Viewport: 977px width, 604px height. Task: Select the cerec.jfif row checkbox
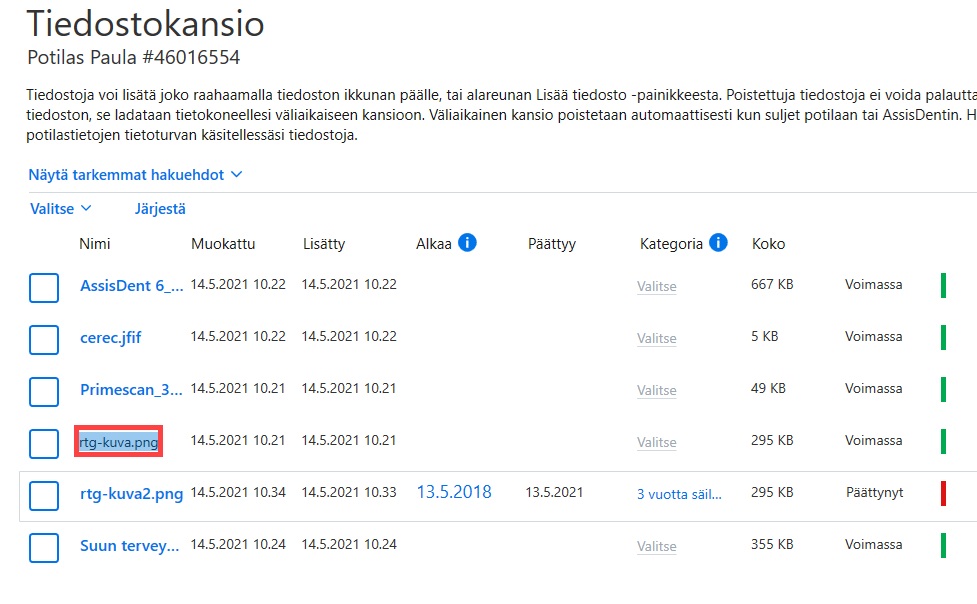click(x=44, y=340)
